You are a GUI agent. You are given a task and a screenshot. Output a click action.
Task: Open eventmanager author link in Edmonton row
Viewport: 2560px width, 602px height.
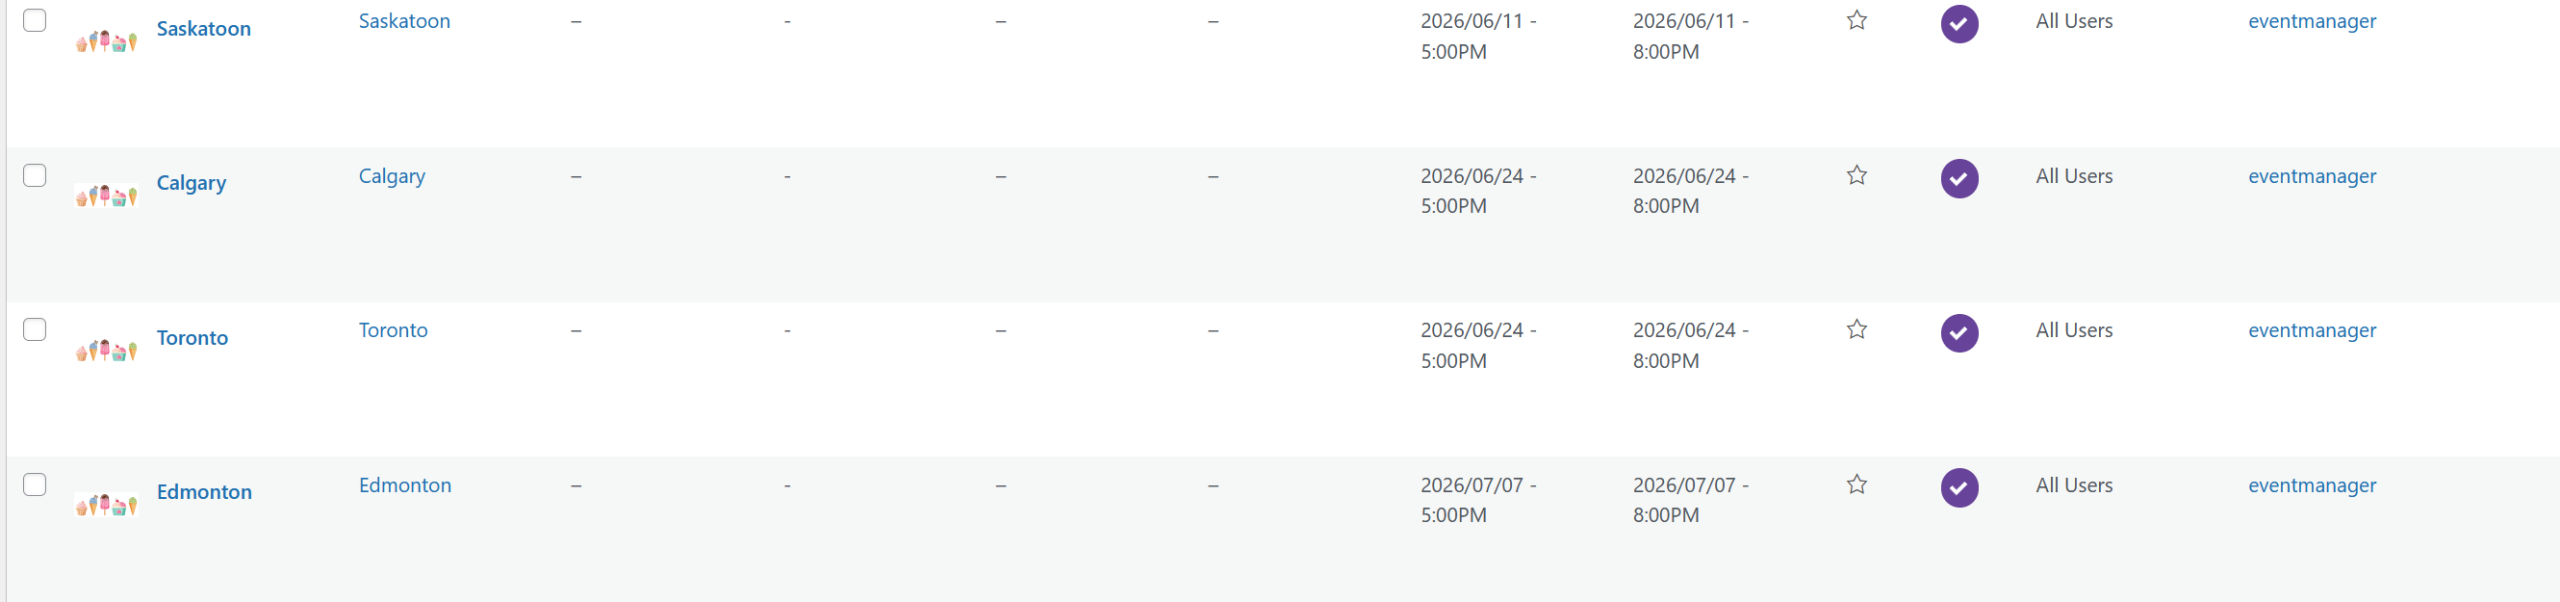[x=2312, y=485]
